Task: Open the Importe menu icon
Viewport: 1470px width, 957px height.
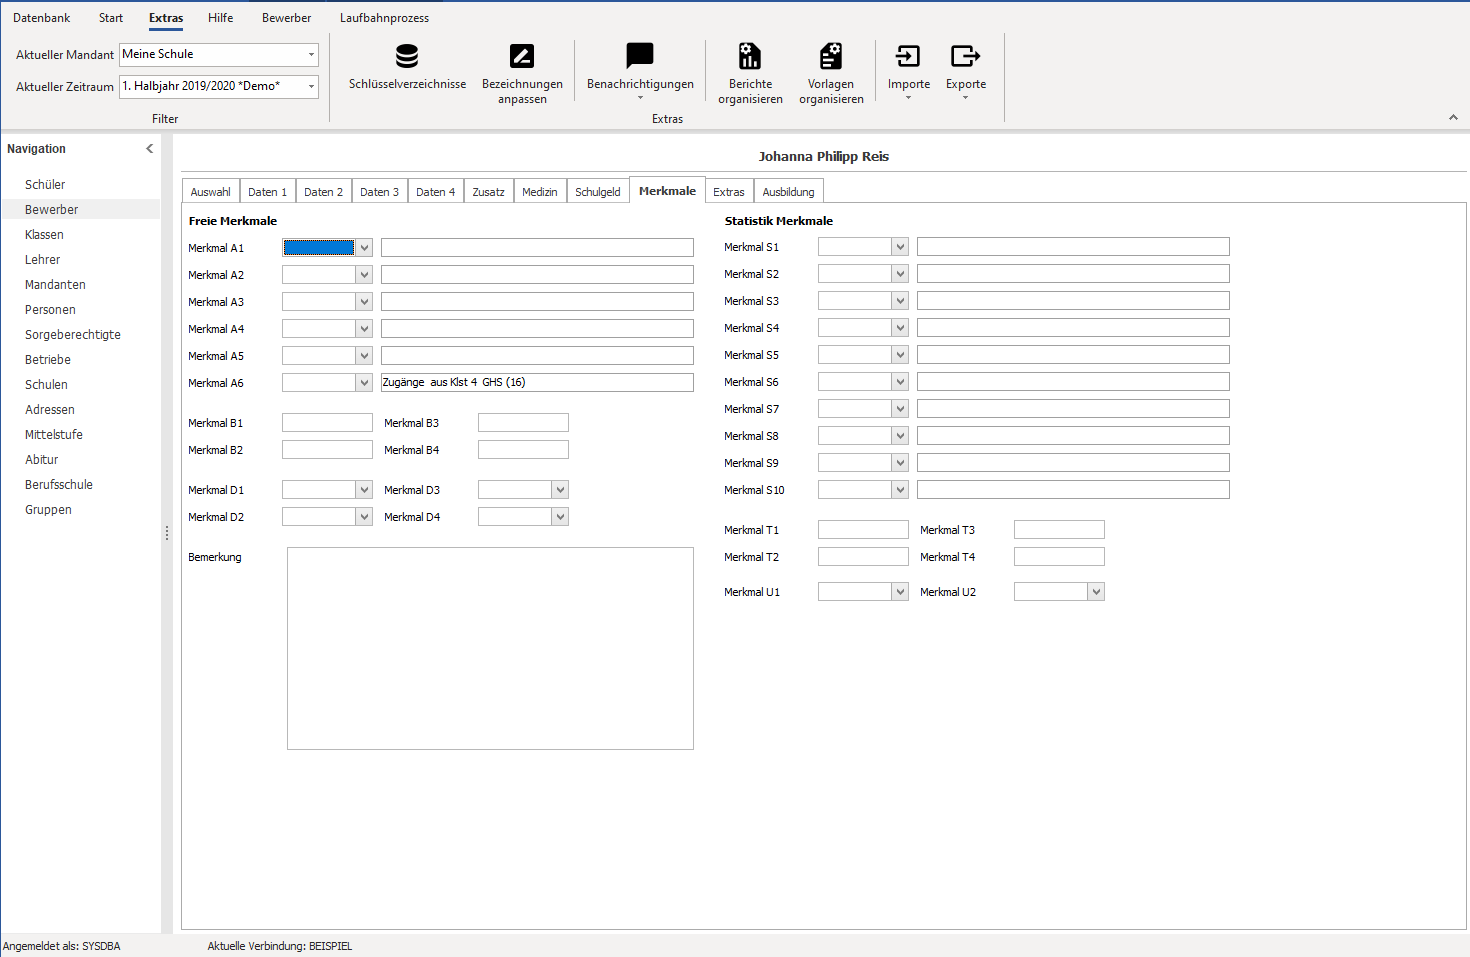Action: click(908, 56)
